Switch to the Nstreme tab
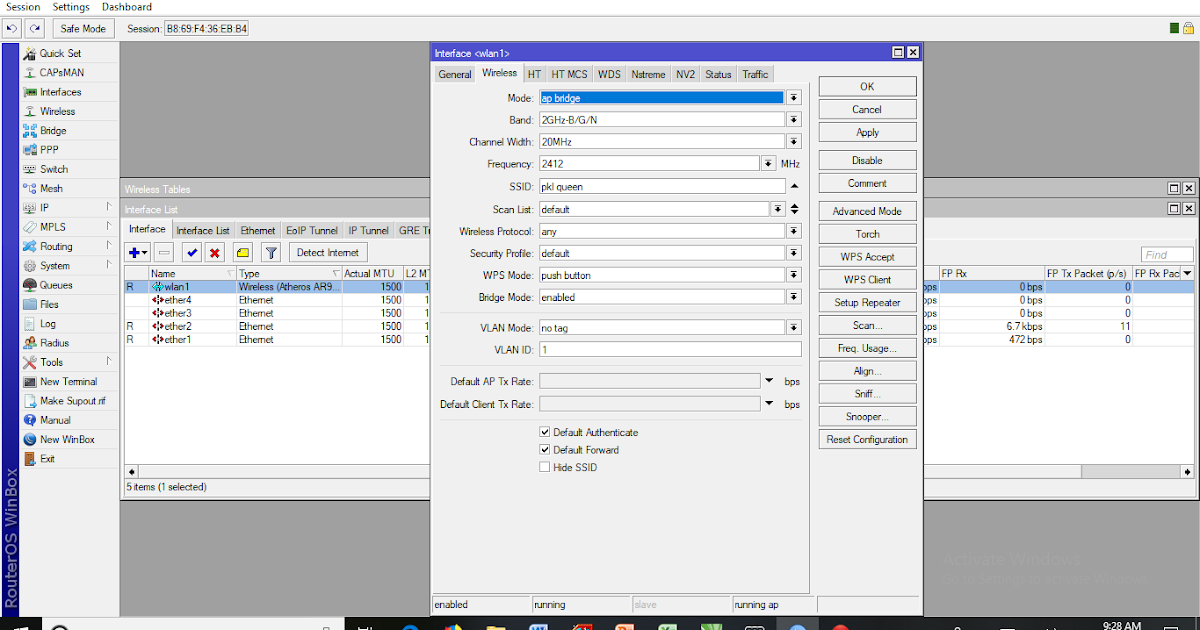 pyautogui.click(x=648, y=74)
